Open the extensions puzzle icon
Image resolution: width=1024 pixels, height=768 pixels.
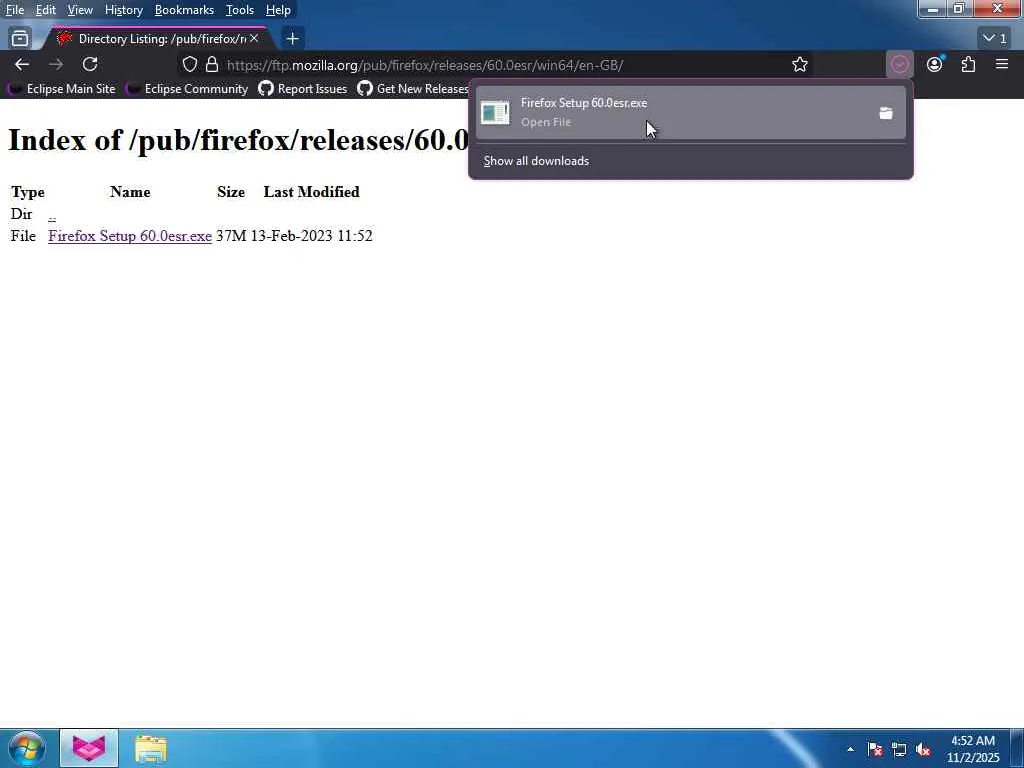(x=968, y=64)
